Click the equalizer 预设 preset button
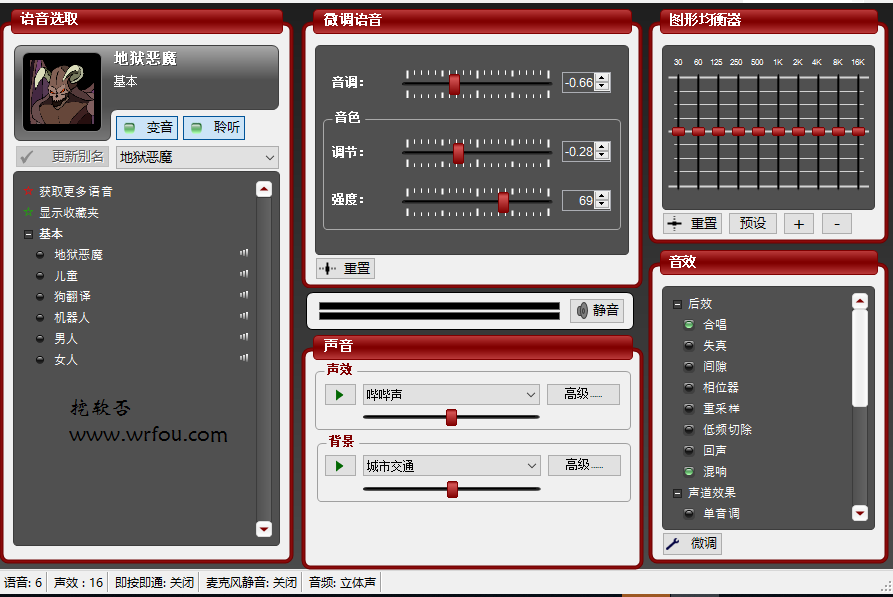Viewport: 893px width, 597px height. (x=753, y=223)
